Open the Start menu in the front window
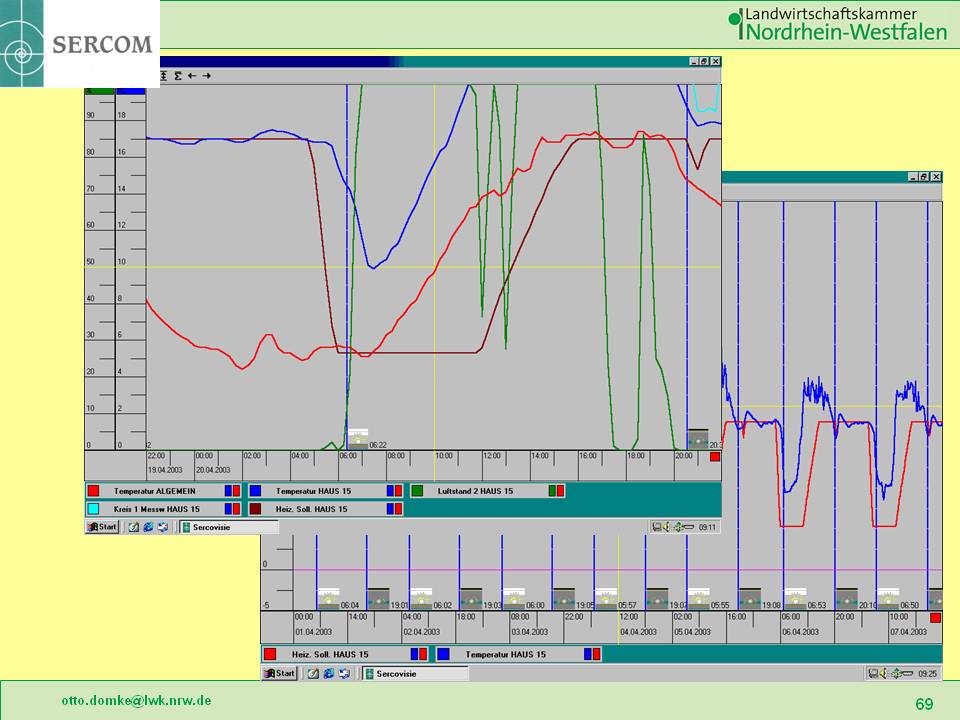This screenshot has width=960, height=720. click(103, 527)
